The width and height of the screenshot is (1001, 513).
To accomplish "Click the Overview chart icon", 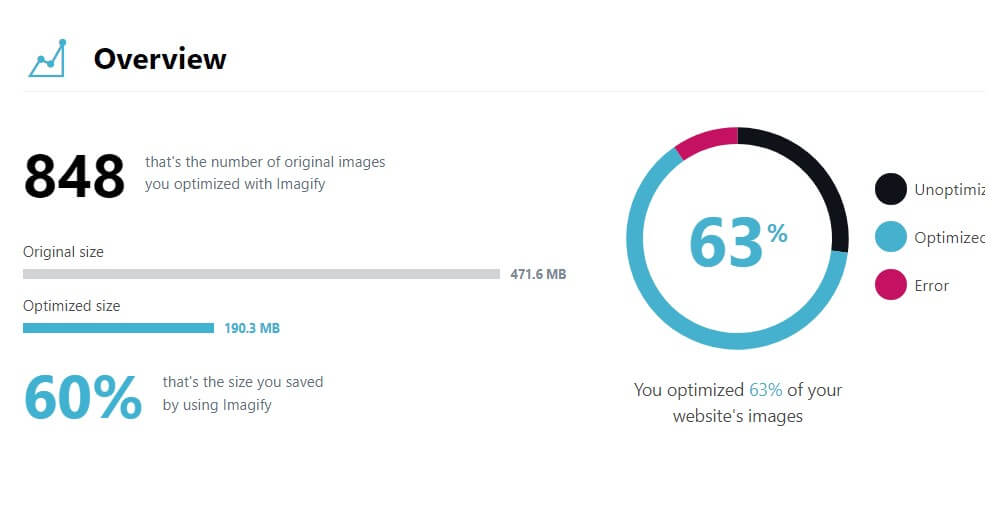I will pos(47,58).
